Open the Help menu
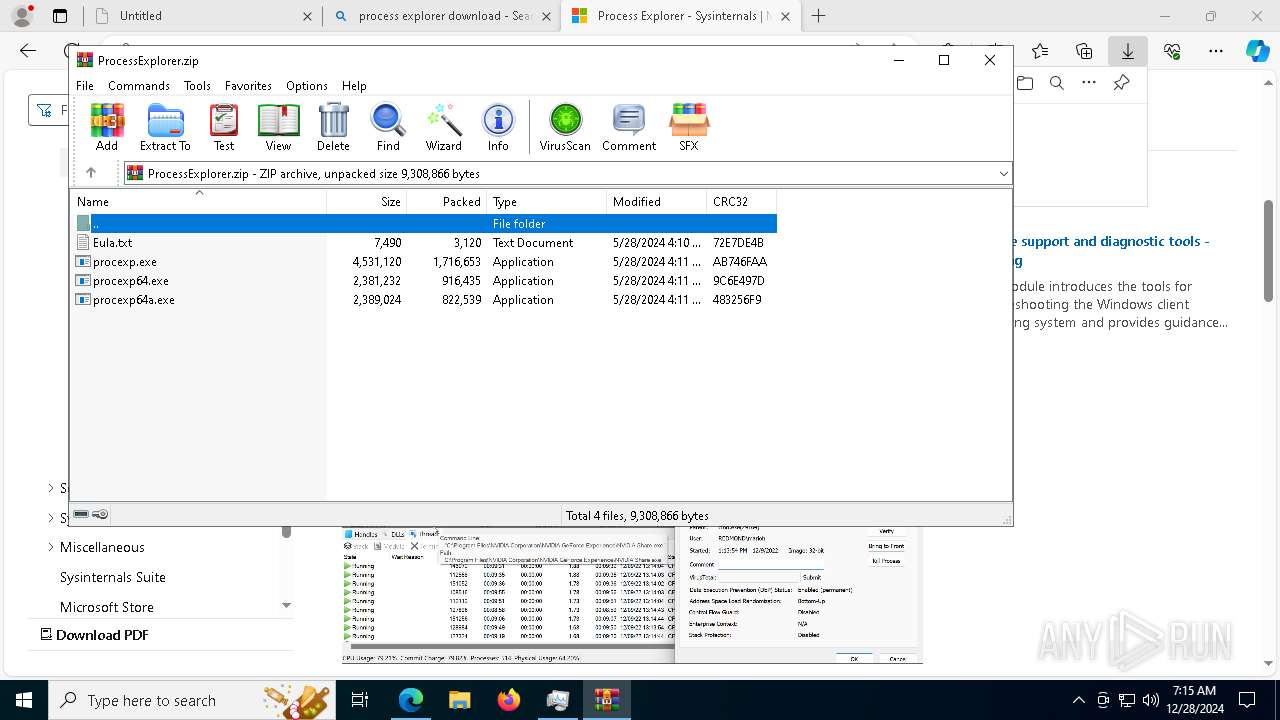The width and height of the screenshot is (1280, 720). click(x=354, y=86)
